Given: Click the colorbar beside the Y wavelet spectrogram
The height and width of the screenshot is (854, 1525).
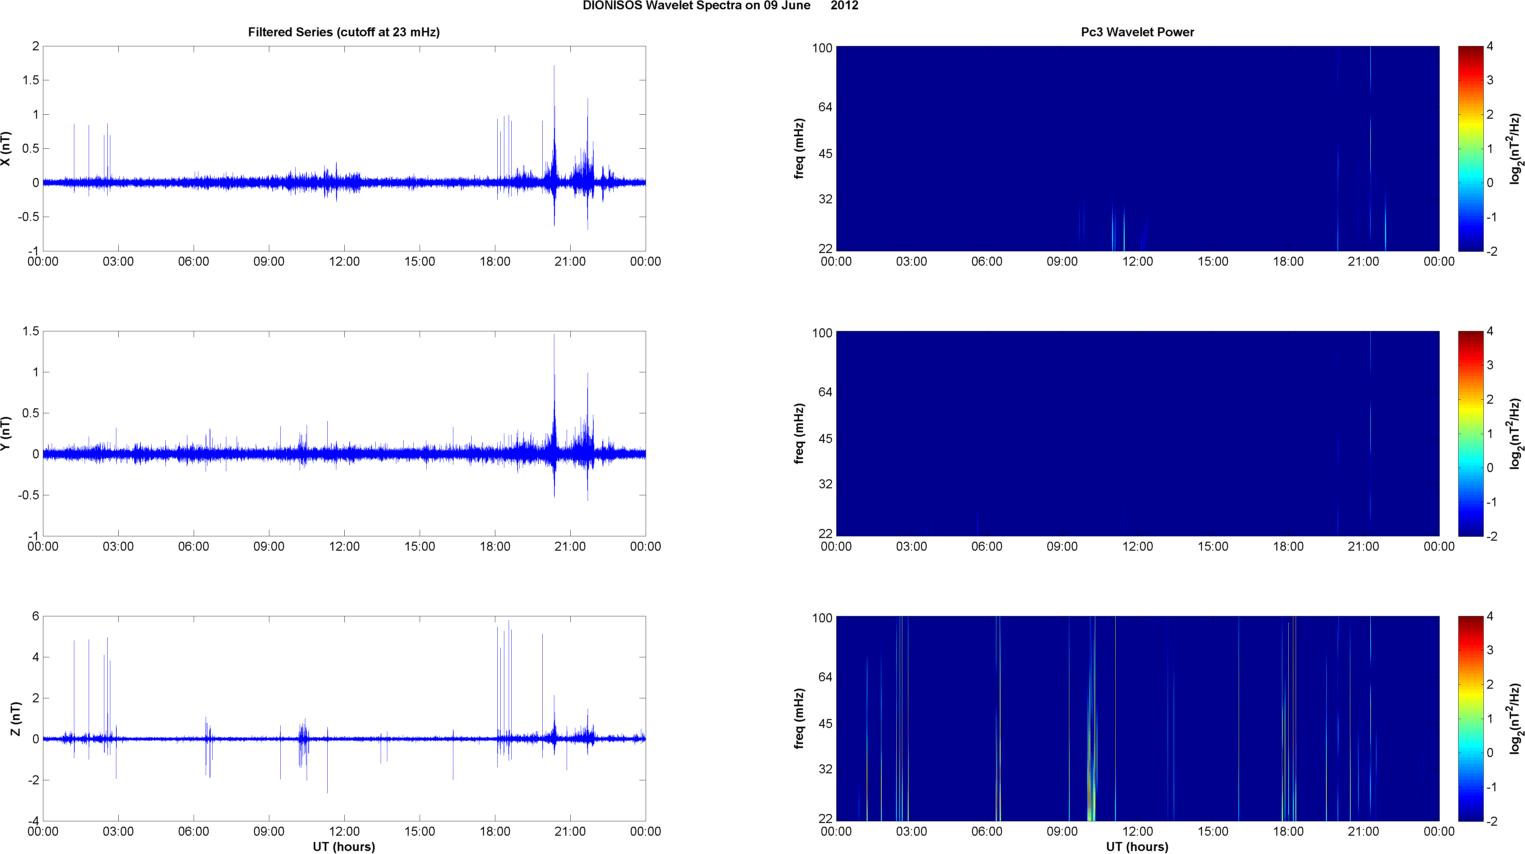Looking at the screenshot, I should tap(1470, 433).
